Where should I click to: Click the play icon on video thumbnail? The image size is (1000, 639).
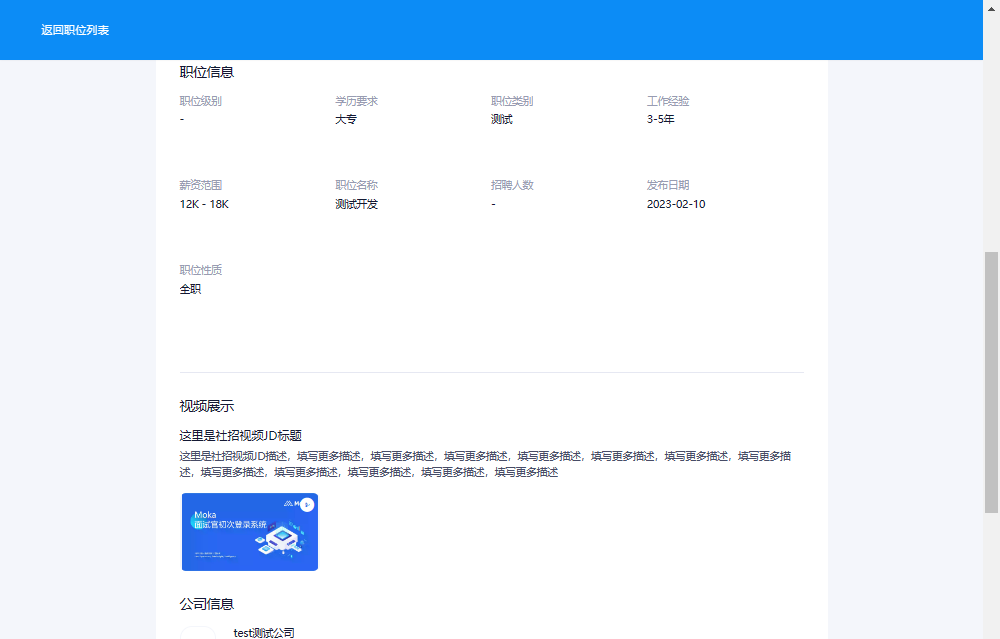click(307, 504)
